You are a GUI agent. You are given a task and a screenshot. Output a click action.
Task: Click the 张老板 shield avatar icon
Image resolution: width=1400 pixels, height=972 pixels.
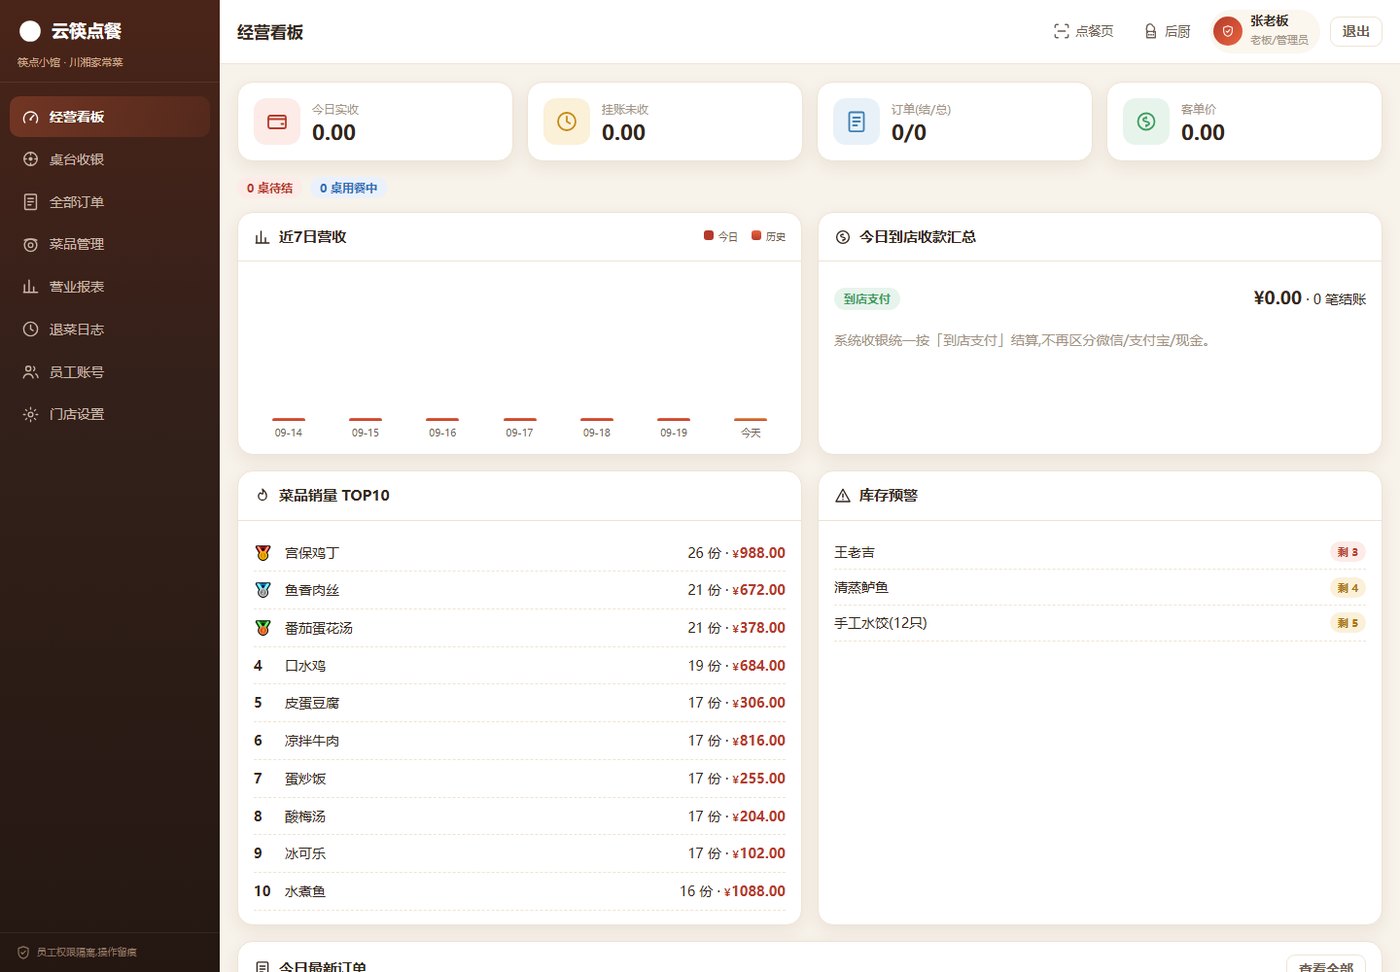pyautogui.click(x=1227, y=31)
